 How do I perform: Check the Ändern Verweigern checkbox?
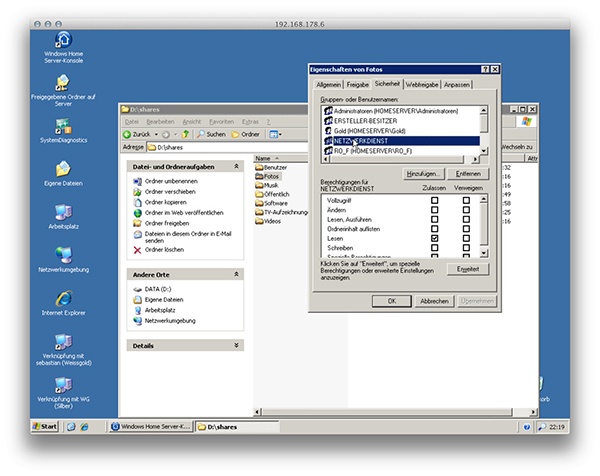pyautogui.click(x=466, y=211)
